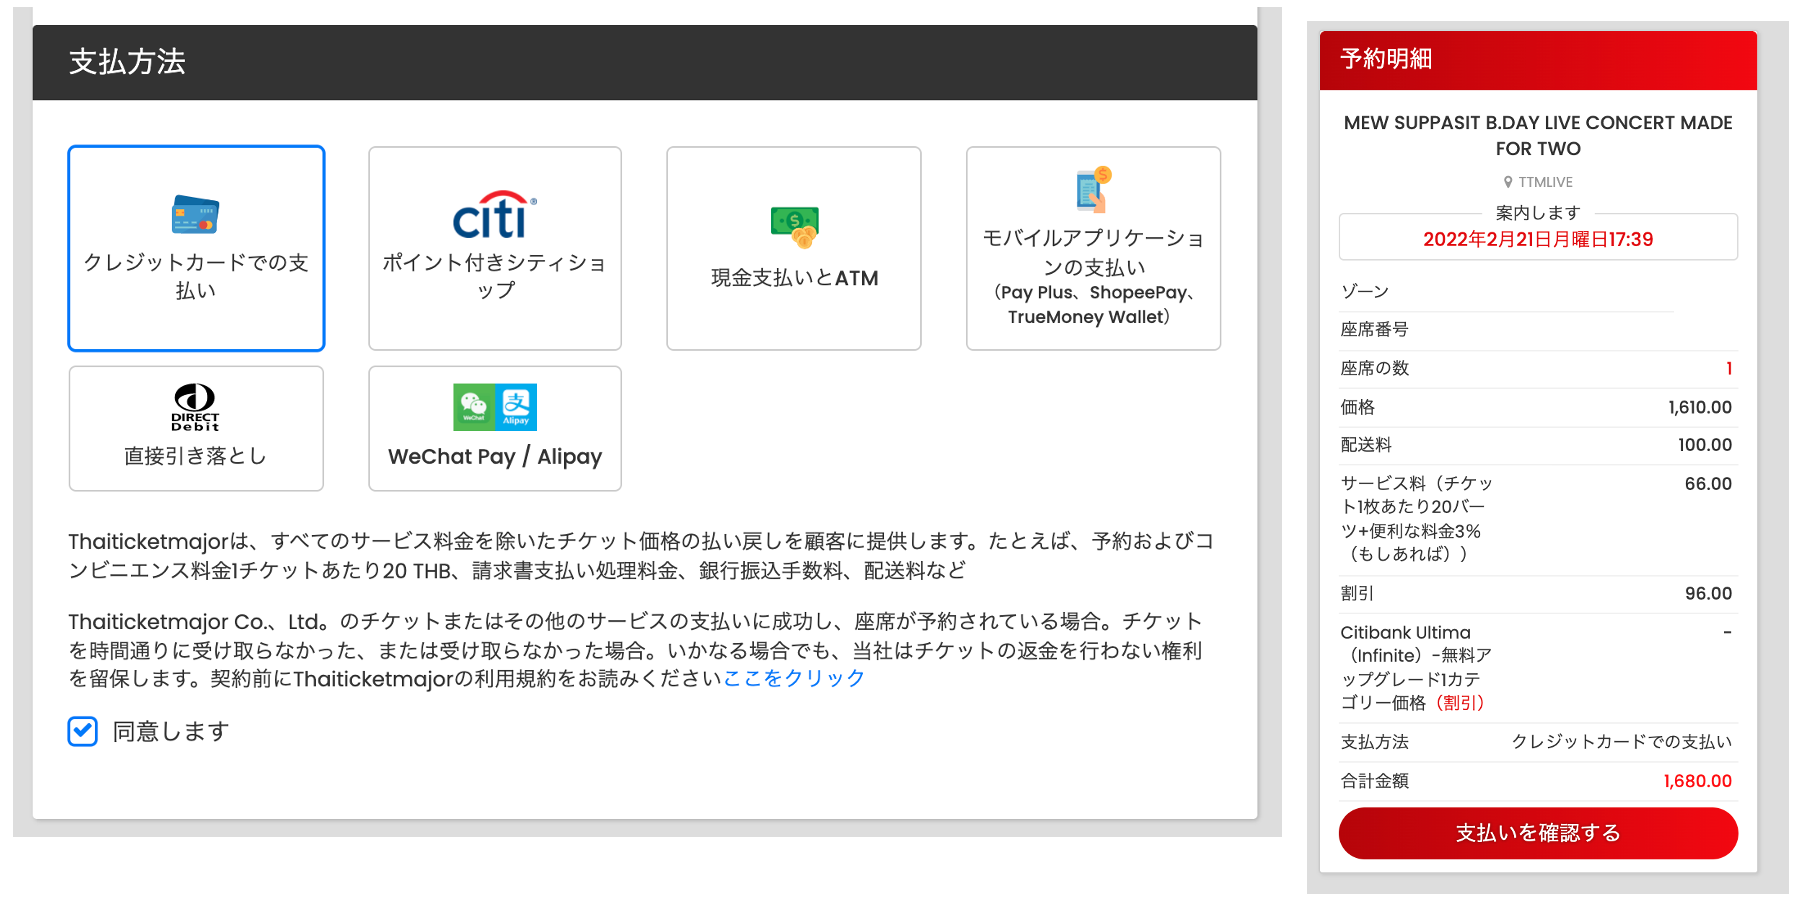The image size is (1800, 906).
Task: Click the TTMLIVE location pin icon
Action: (x=1508, y=182)
